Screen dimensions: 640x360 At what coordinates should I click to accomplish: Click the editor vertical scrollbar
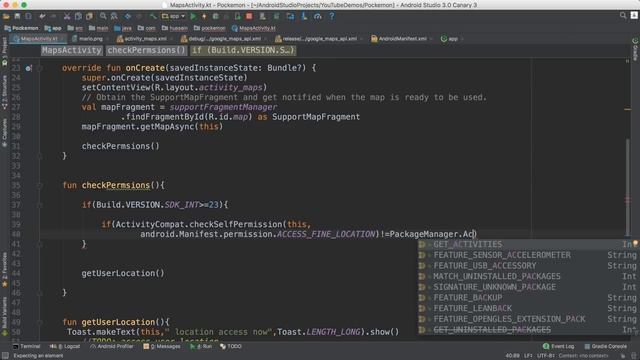coord(628,188)
